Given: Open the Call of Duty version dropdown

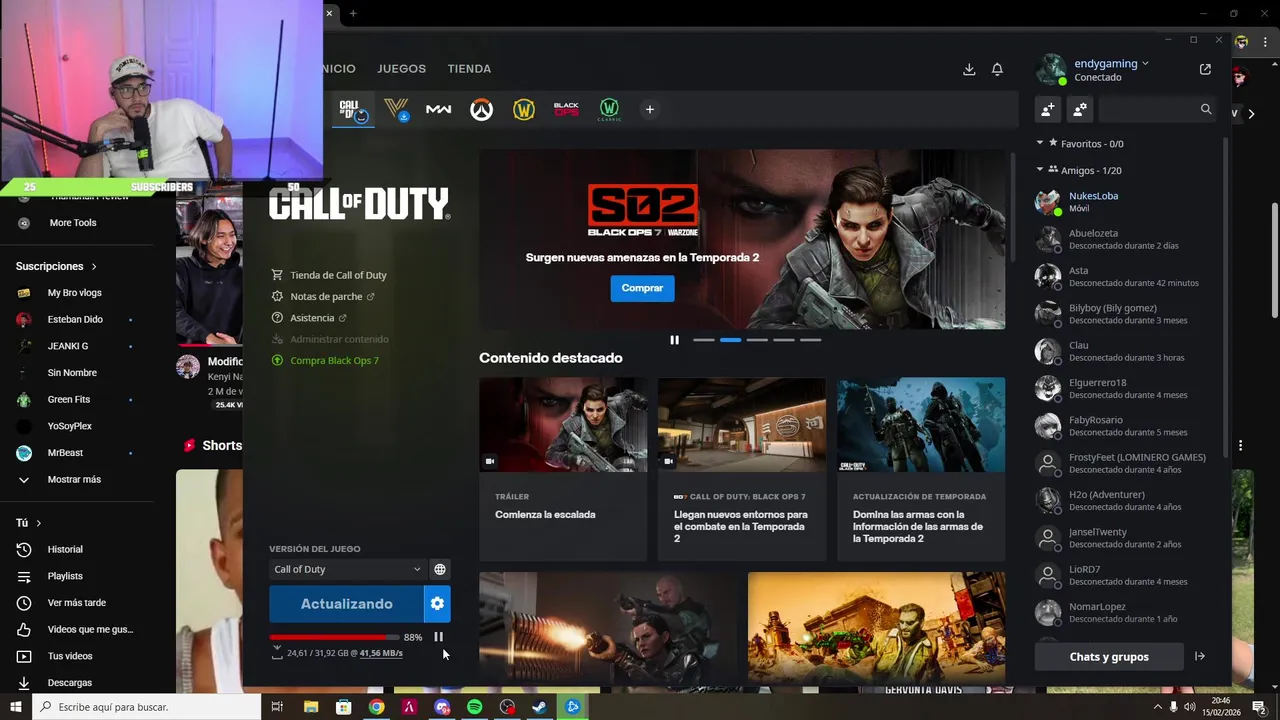Looking at the screenshot, I should click(x=347, y=569).
